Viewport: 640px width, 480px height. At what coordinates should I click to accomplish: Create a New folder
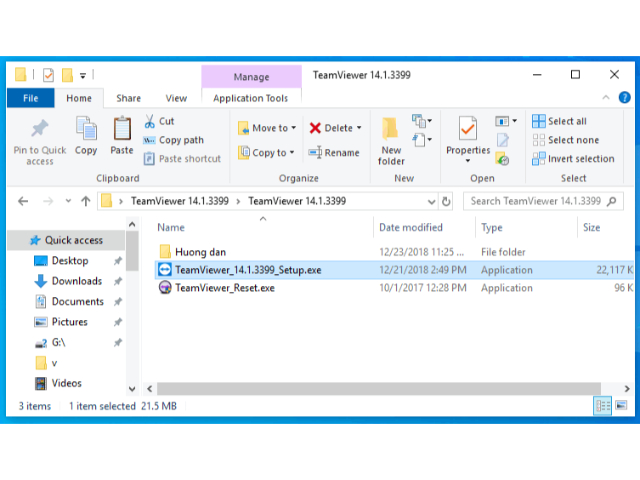click(x=391, y=141)
